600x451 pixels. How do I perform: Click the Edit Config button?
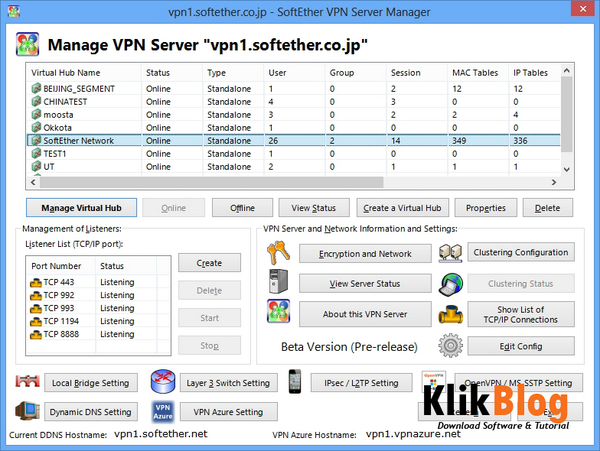pos(521,346)
